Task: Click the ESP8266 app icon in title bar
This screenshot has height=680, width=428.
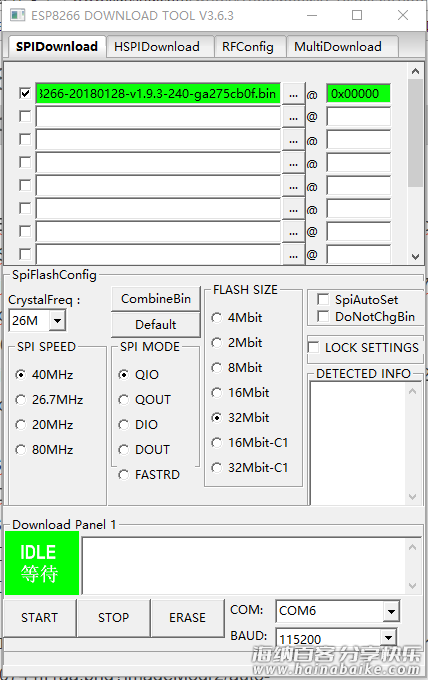Action: pos(17,15)
